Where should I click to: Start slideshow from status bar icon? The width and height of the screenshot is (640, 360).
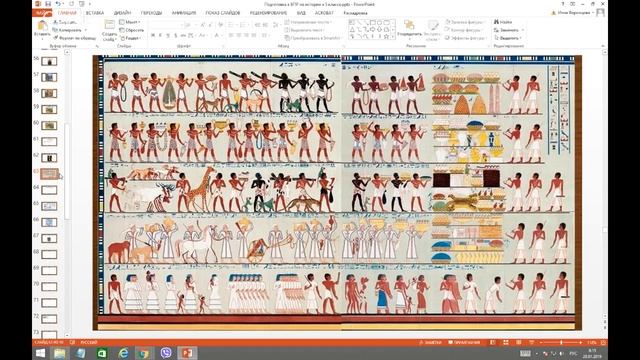[x=531, y=342]
